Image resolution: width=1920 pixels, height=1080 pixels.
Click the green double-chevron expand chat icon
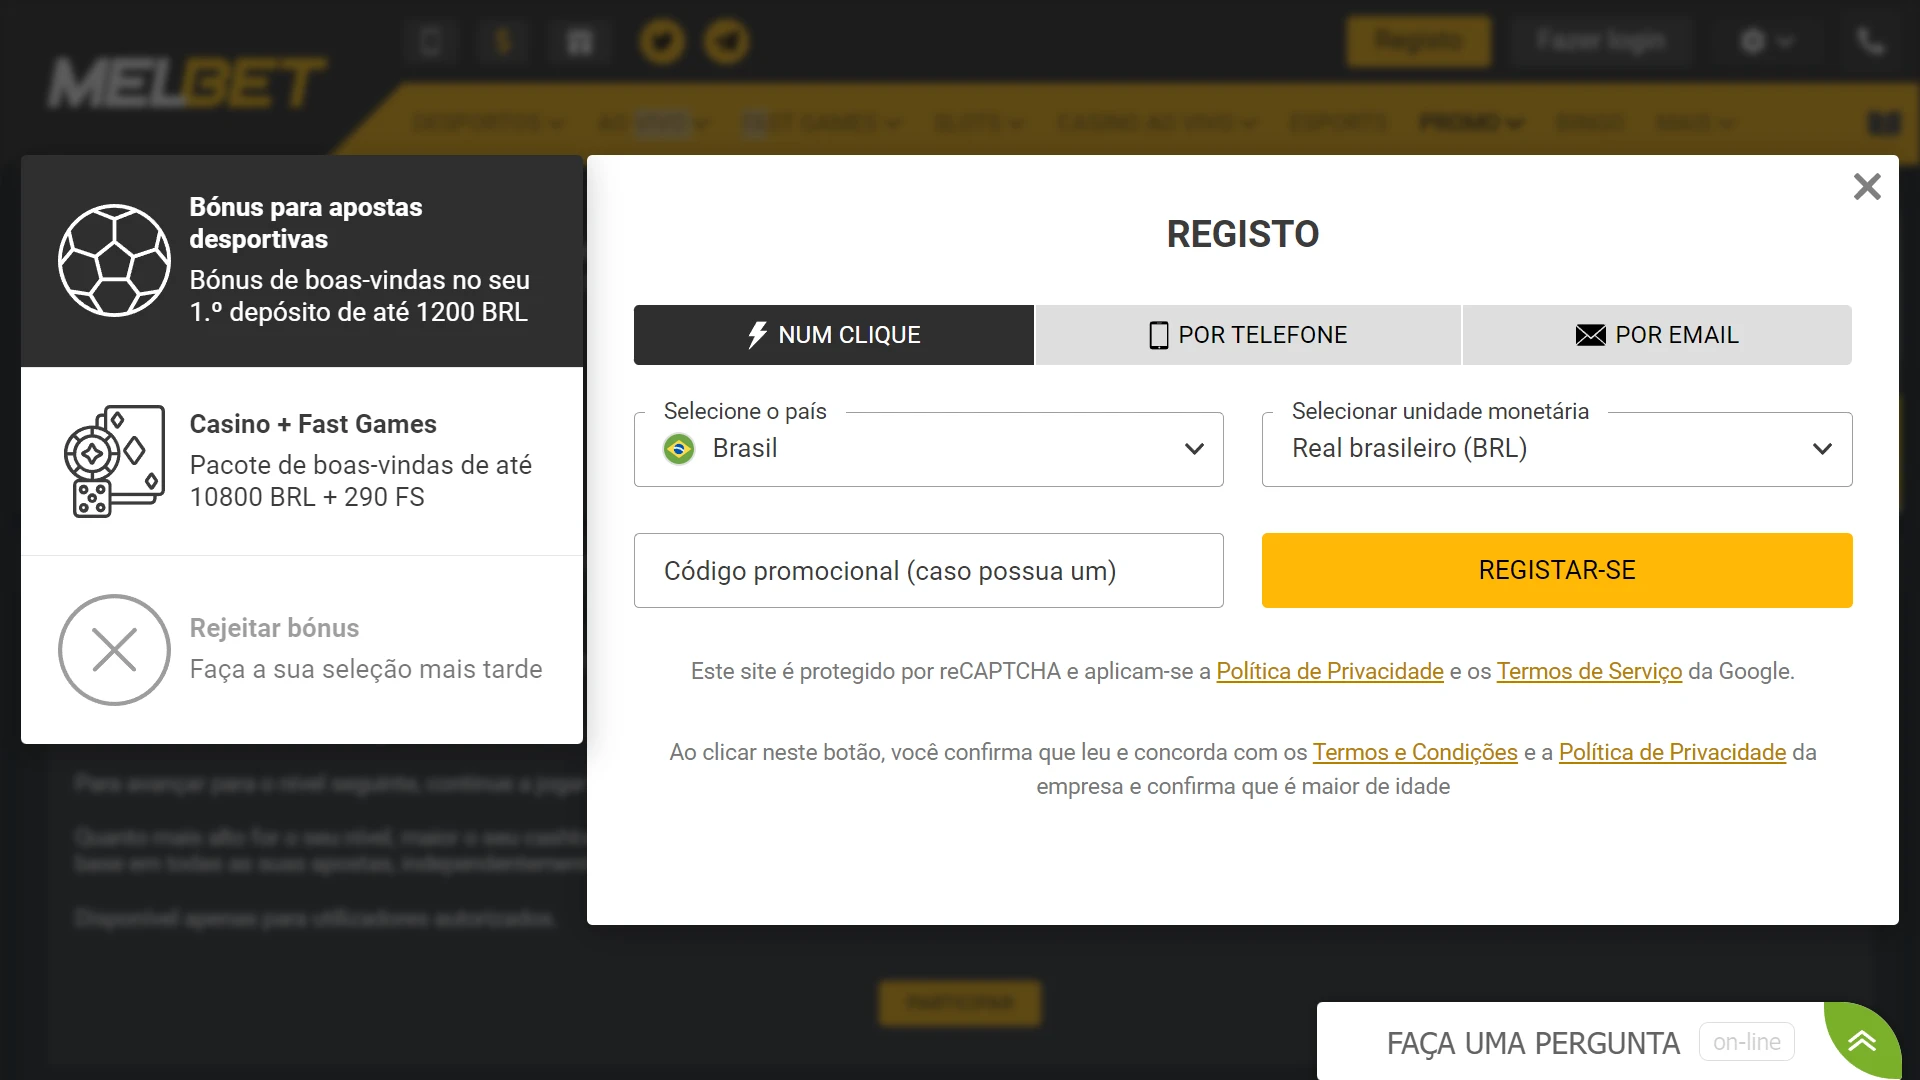click(x=1861, y=1042)
